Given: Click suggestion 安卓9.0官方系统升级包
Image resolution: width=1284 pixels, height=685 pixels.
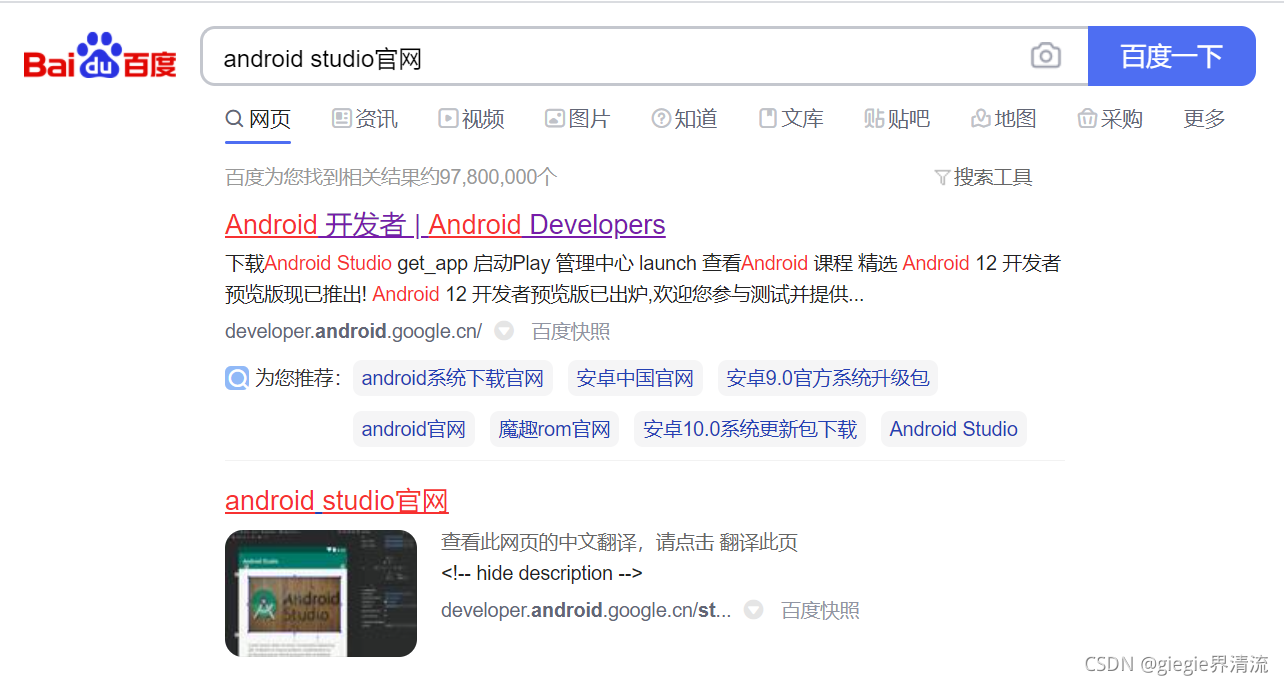Looking at the screenshot, I should pos(828,378).
